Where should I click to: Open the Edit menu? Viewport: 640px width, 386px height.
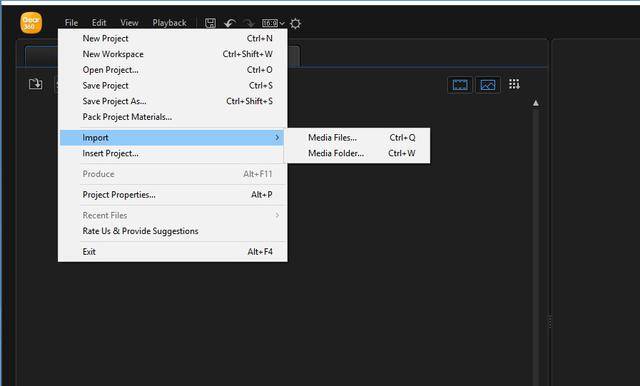(x=99, y=23)
